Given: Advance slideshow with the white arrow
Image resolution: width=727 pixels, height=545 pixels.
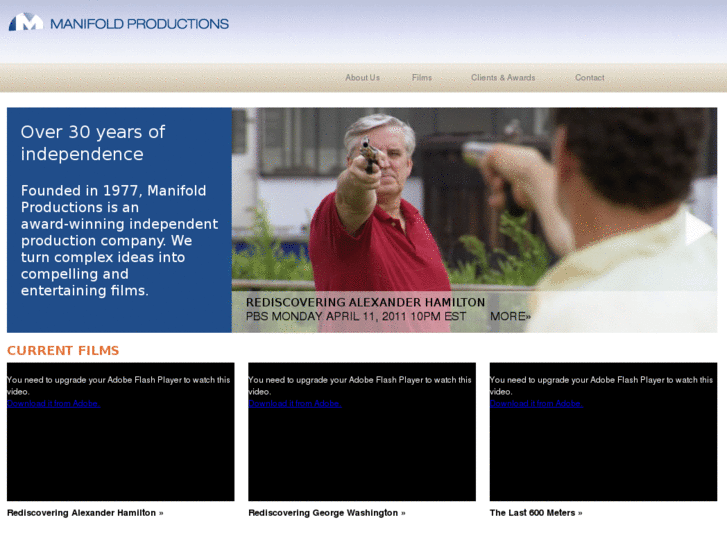Looking at the screenshot, I should 698,227.
